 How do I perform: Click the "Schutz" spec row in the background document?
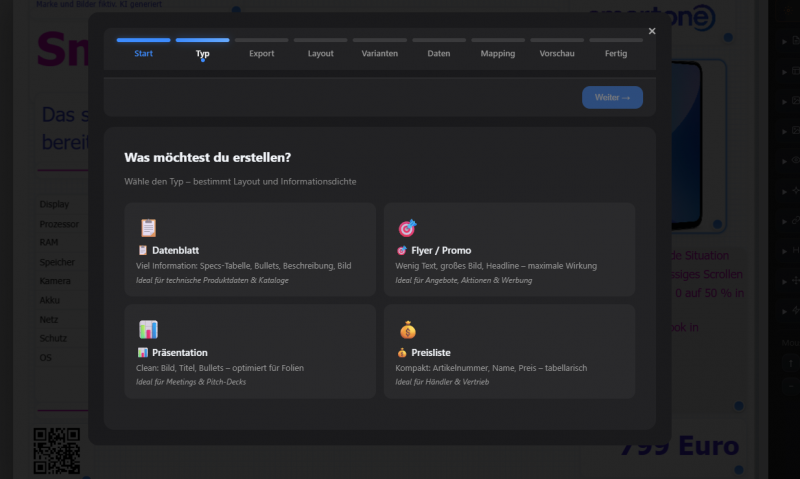point(53,338)
